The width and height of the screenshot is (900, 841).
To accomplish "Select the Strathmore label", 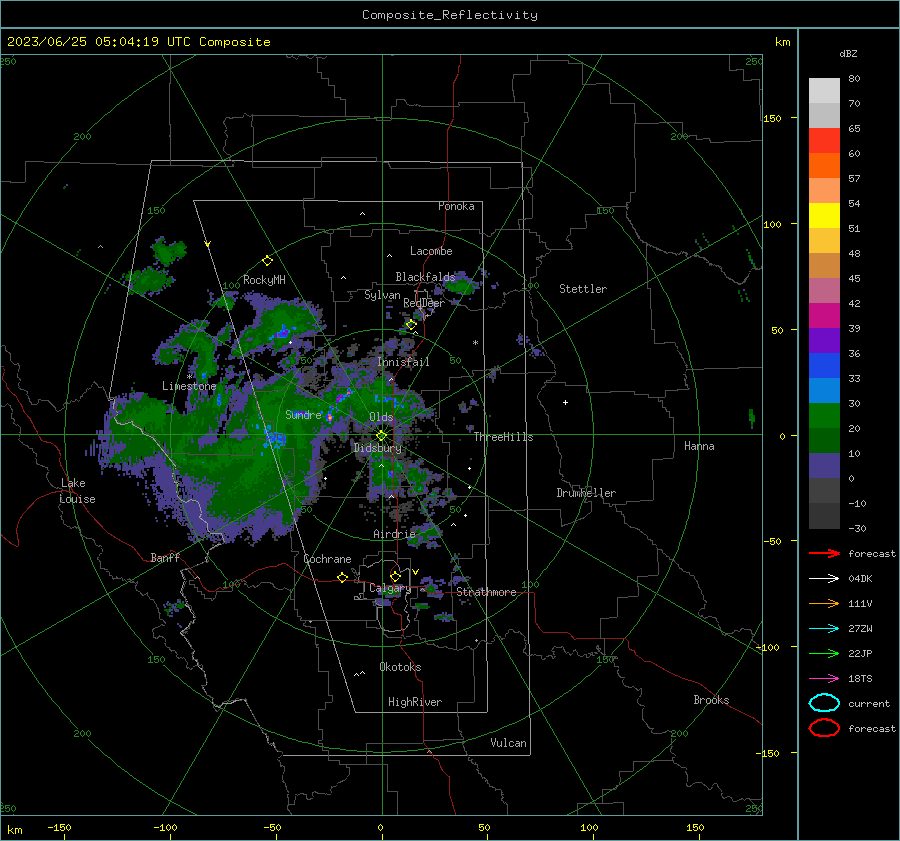I will (x=486, y=592).
